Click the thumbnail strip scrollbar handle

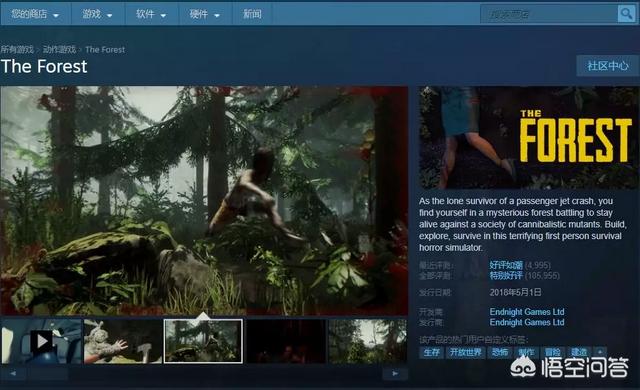point(47,373)
